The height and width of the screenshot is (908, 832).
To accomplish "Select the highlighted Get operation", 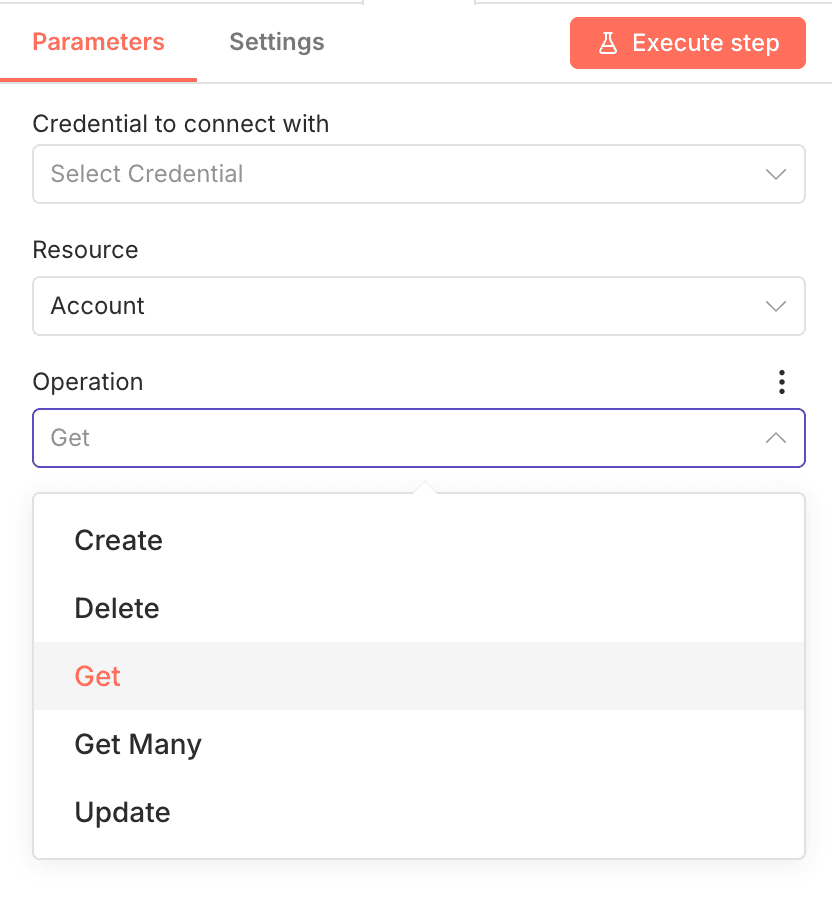I will pyautogui.click(x=97, y=676).
